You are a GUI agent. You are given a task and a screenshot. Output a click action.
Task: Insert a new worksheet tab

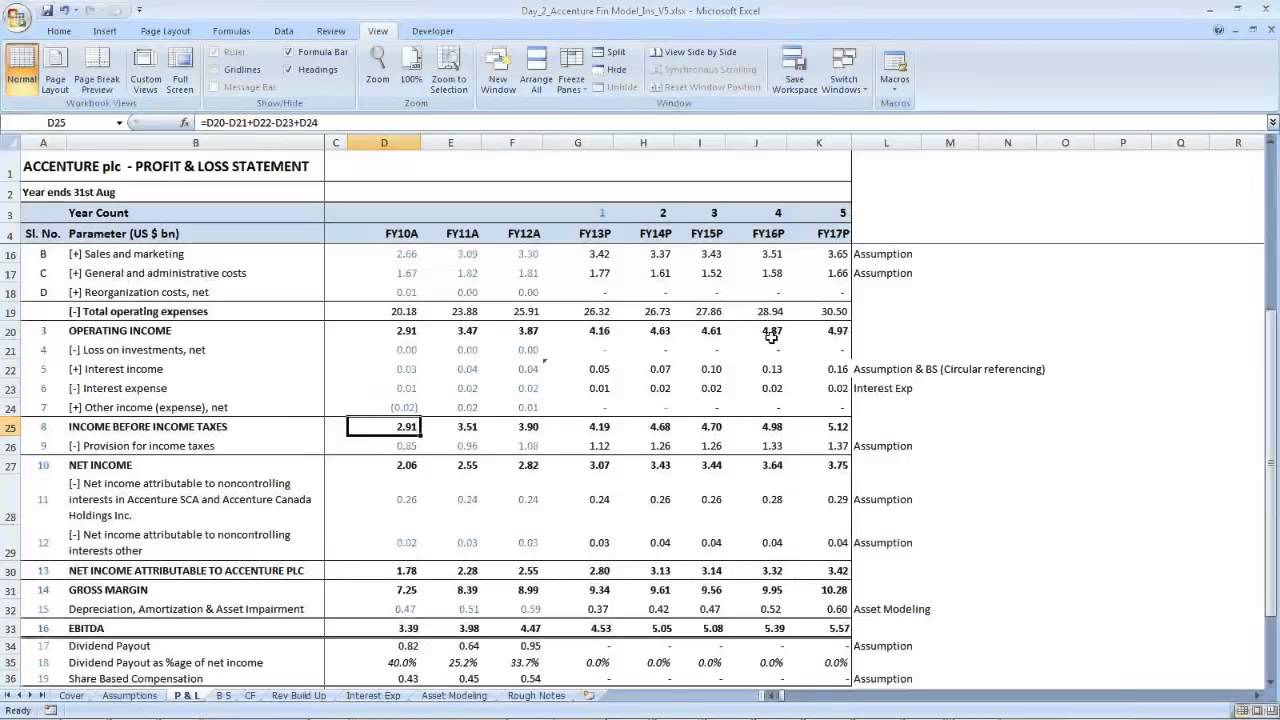[589, 695]
